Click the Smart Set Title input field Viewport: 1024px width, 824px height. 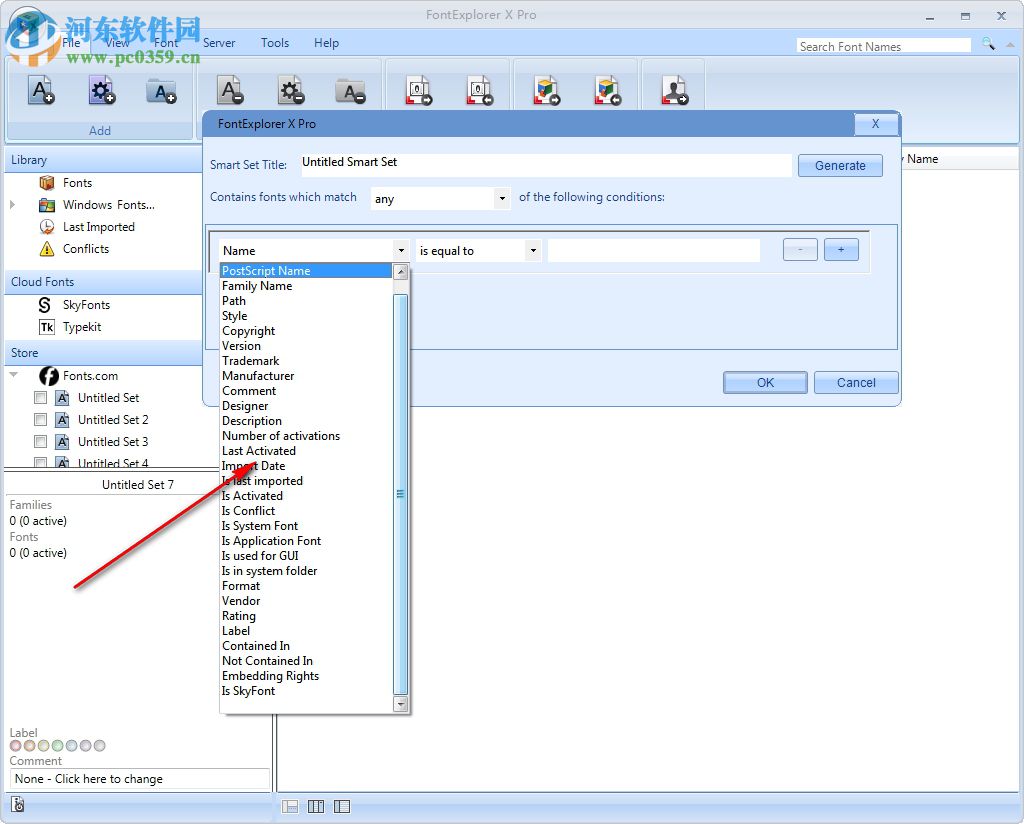point(545,165)
